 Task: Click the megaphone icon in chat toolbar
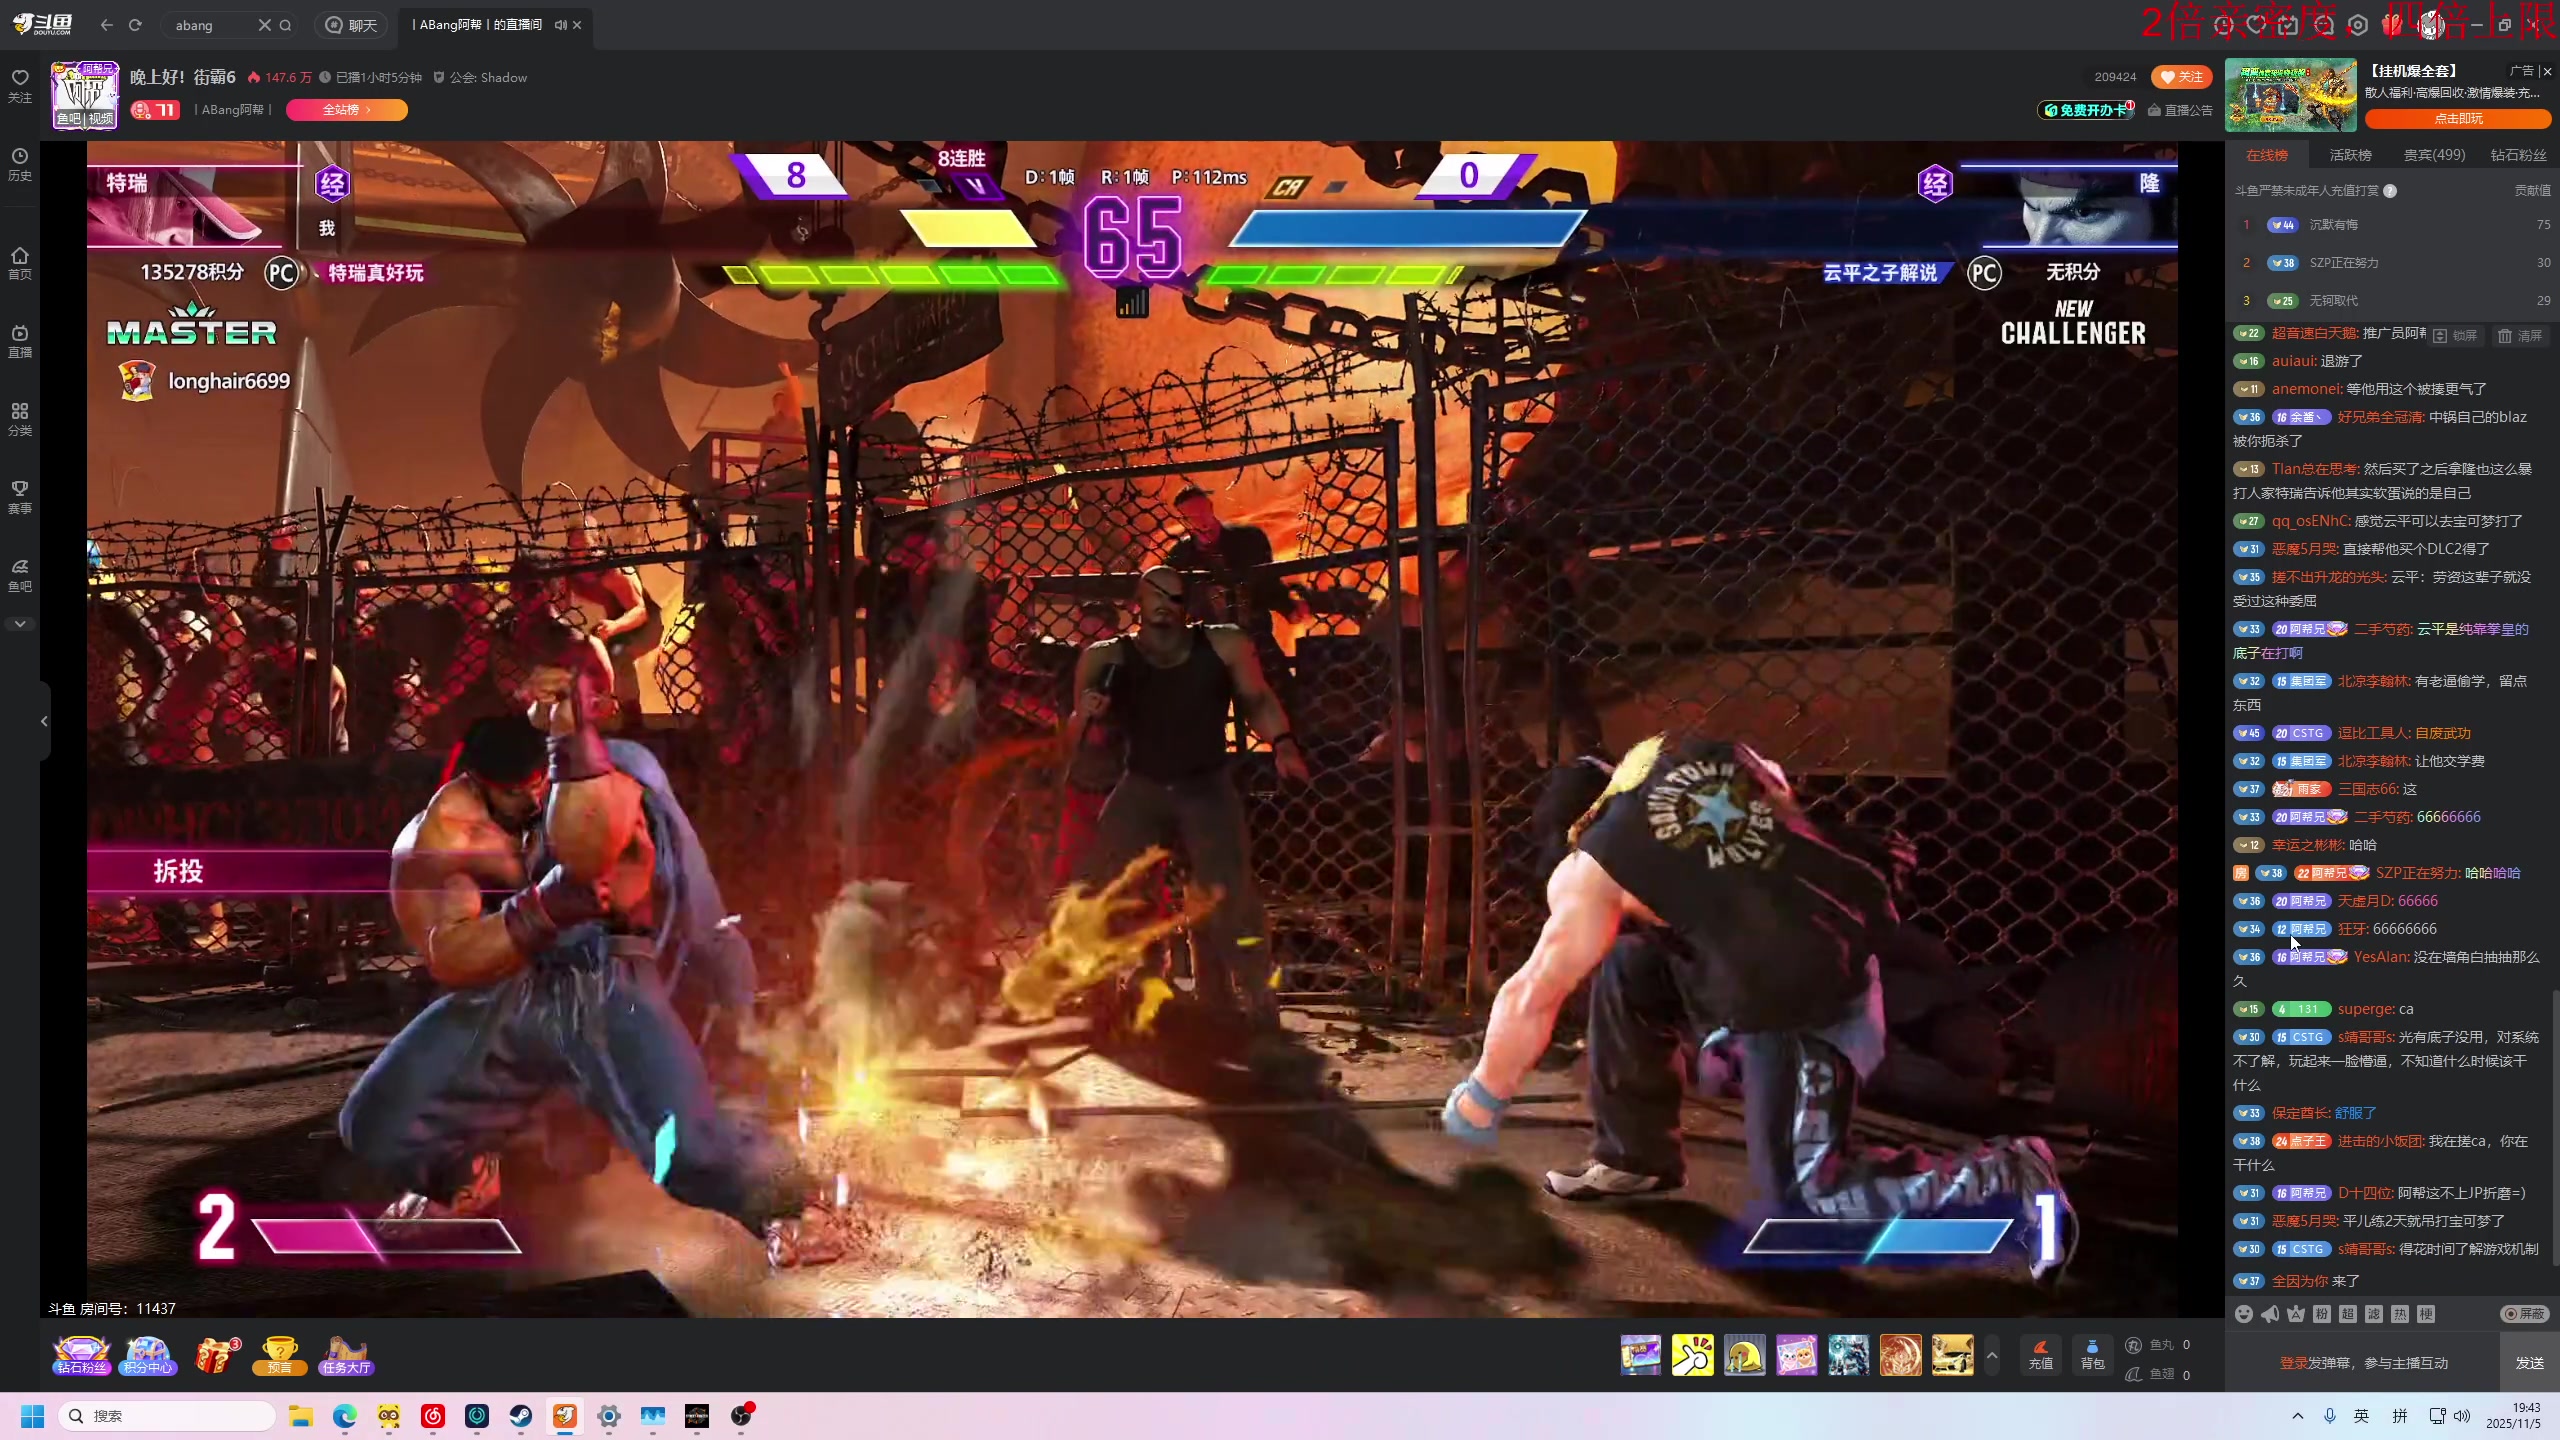point(2270,1314)
